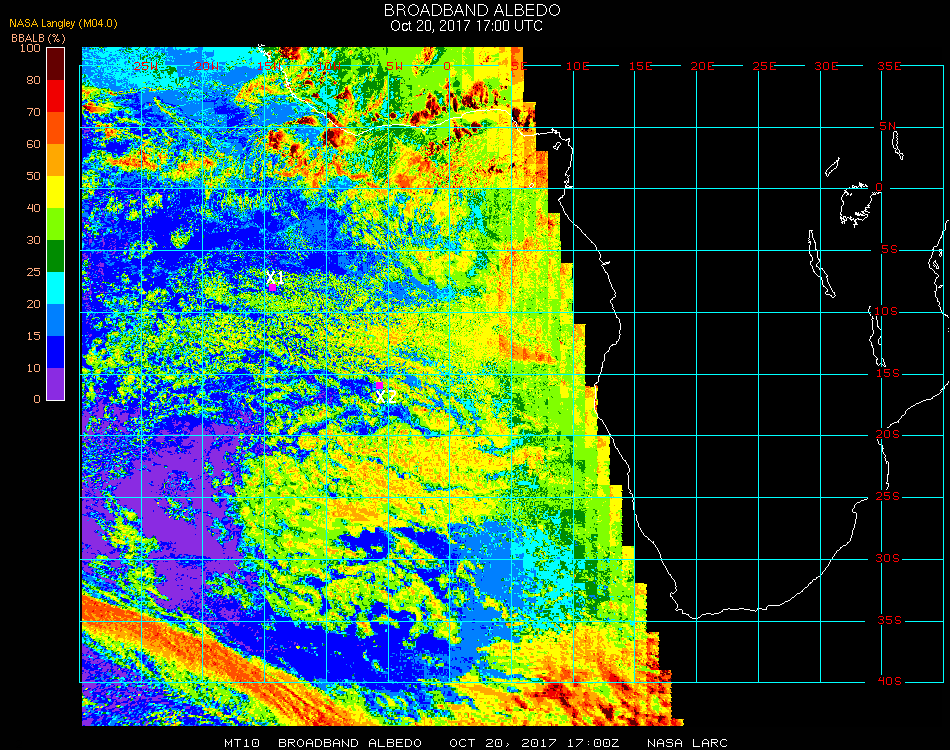Pick the orange 50-60 legend swatch
Viewport: 950px width, 750px height.
point(55,160)
